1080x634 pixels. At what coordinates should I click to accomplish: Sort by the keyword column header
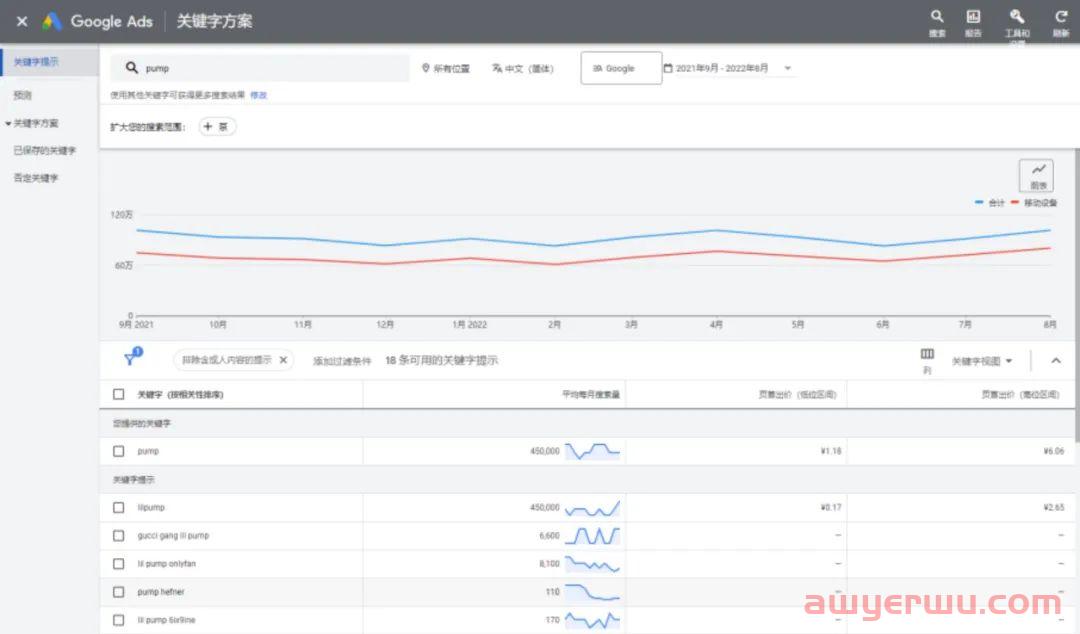coord(180,395)
